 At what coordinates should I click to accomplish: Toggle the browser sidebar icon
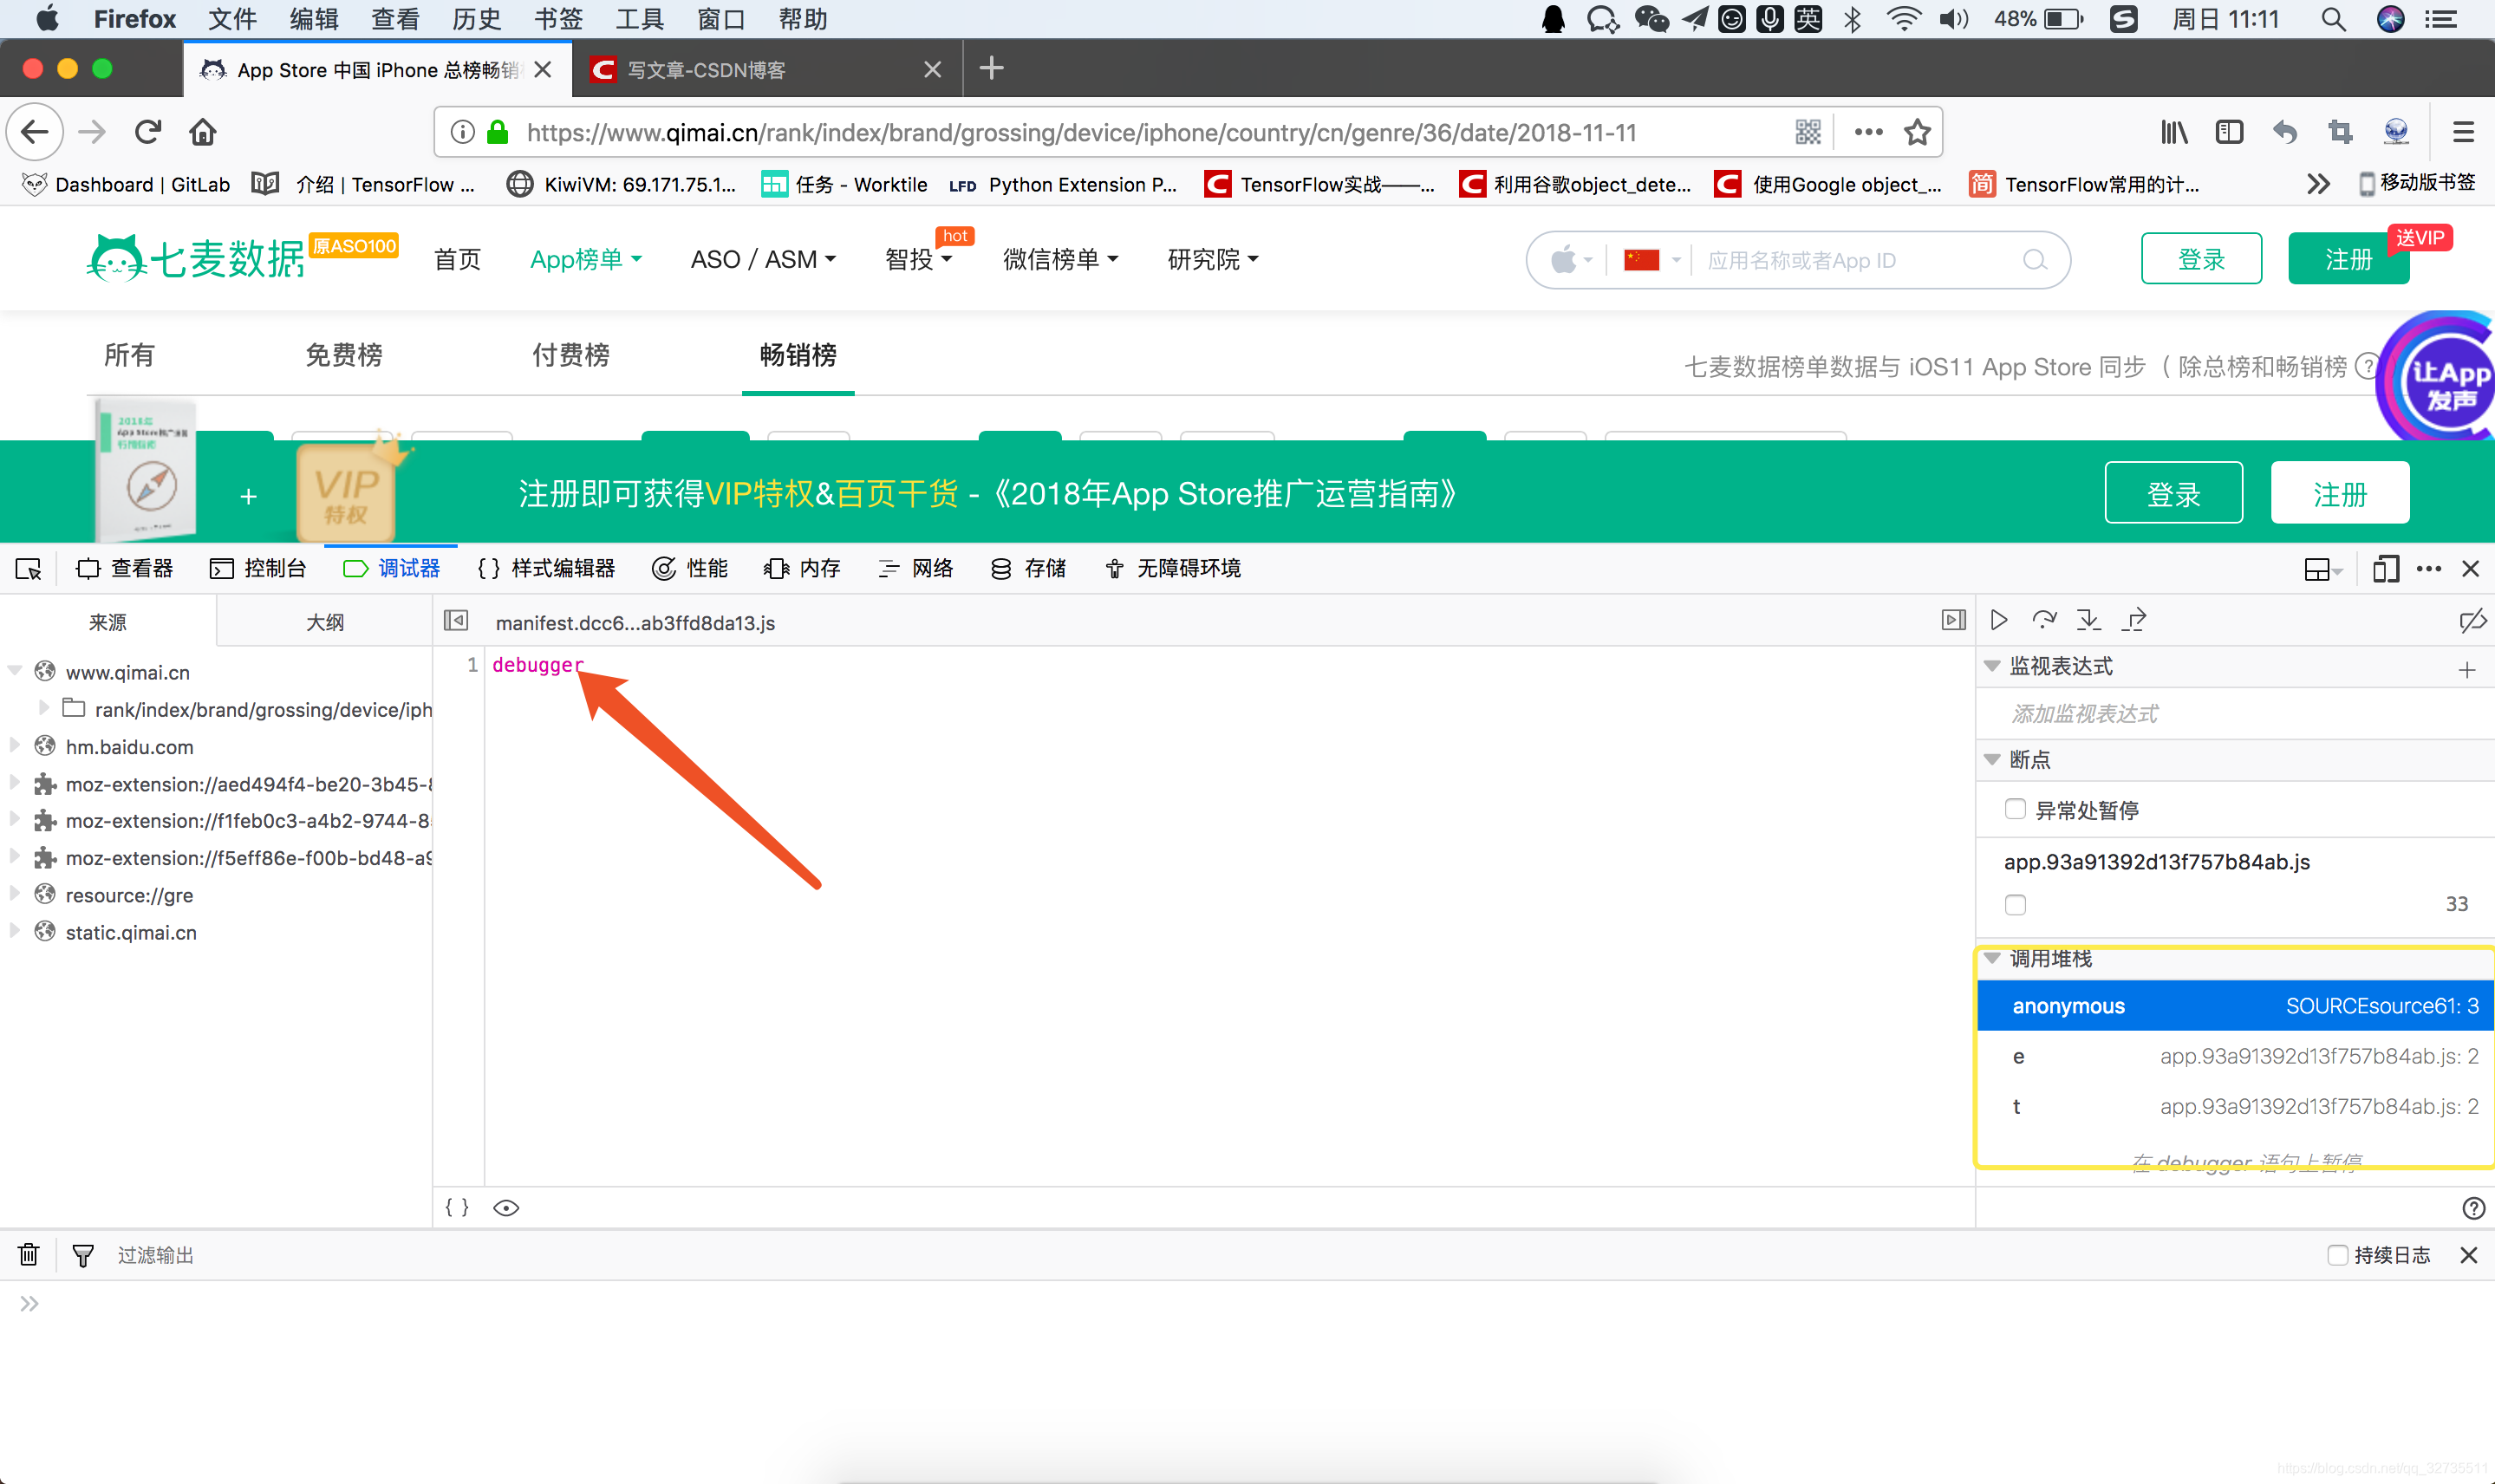coord(2229,132)
